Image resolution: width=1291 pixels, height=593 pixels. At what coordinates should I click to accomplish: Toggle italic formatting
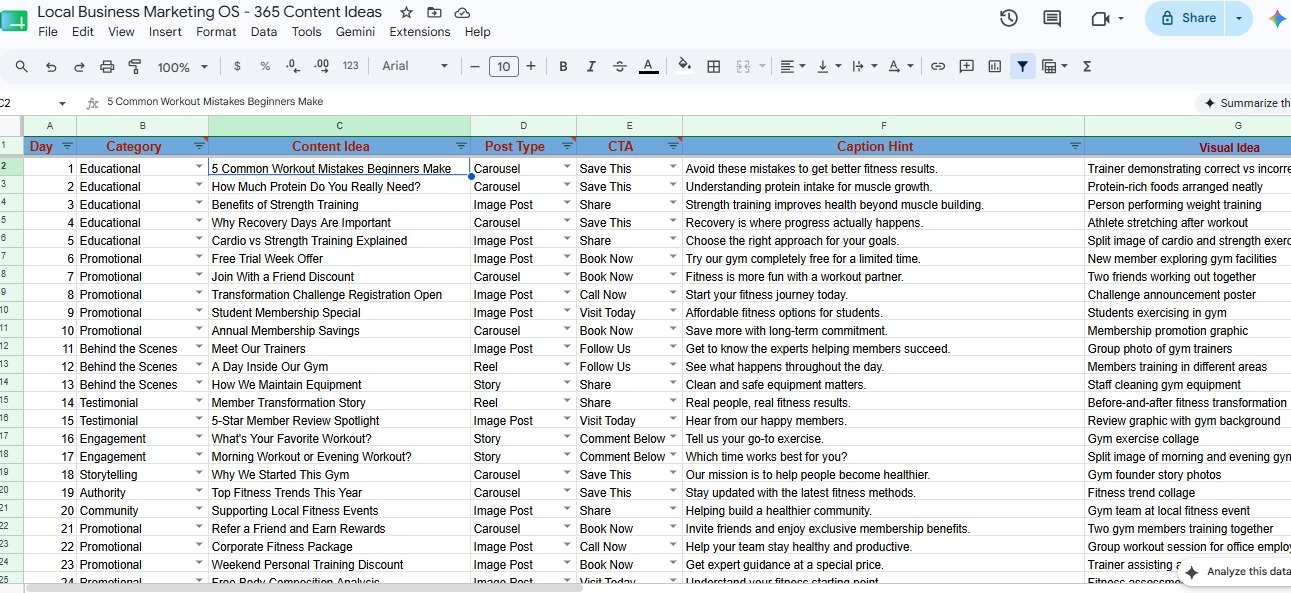(592, 67)
